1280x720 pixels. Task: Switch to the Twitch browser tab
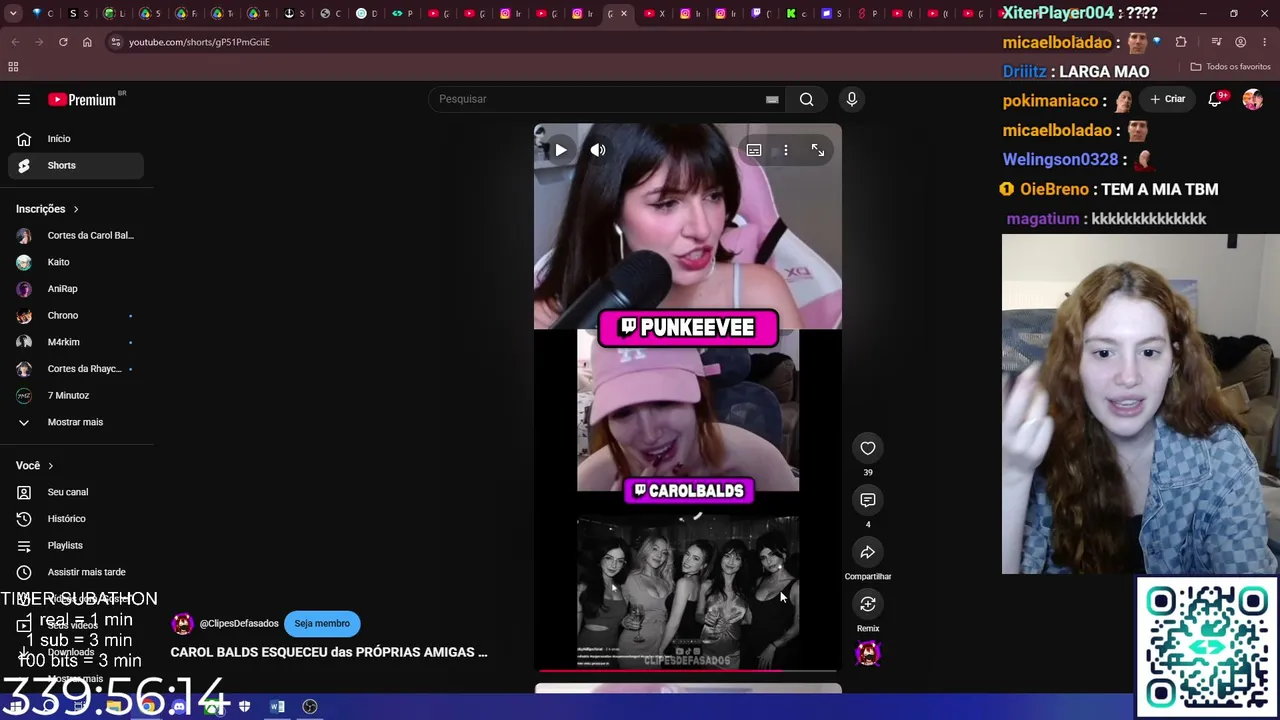tap(755, 14)
